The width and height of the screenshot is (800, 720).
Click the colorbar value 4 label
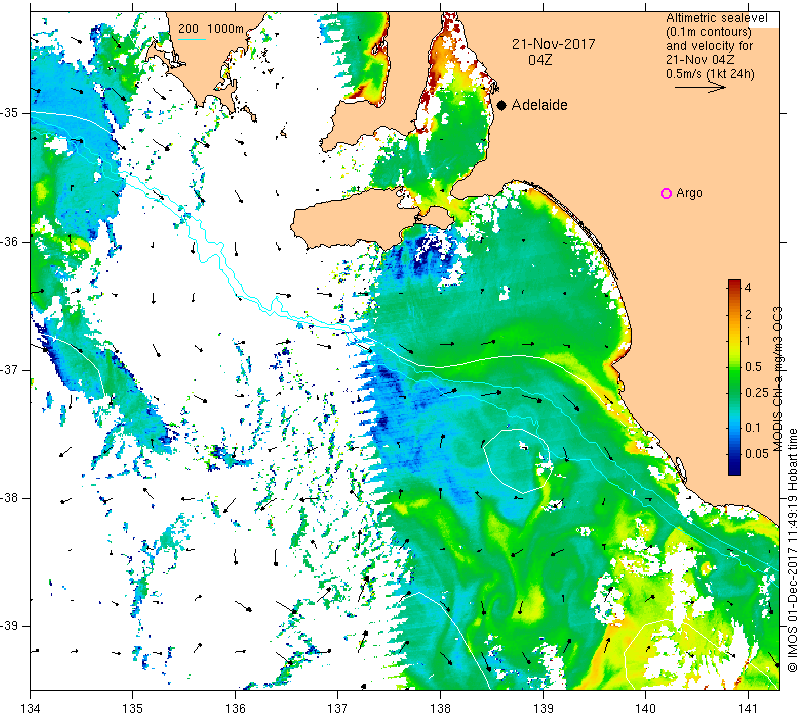pos(748,288)
